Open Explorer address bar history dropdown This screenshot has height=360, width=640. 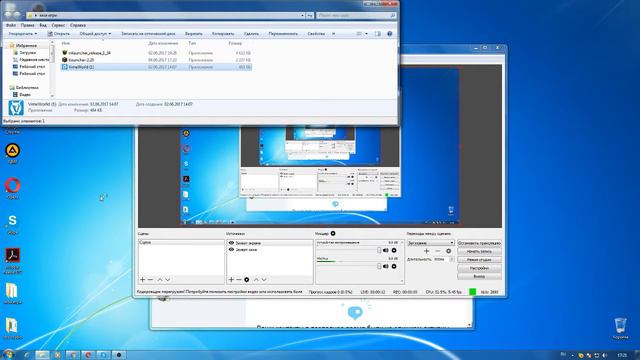[x=302, y=16]
